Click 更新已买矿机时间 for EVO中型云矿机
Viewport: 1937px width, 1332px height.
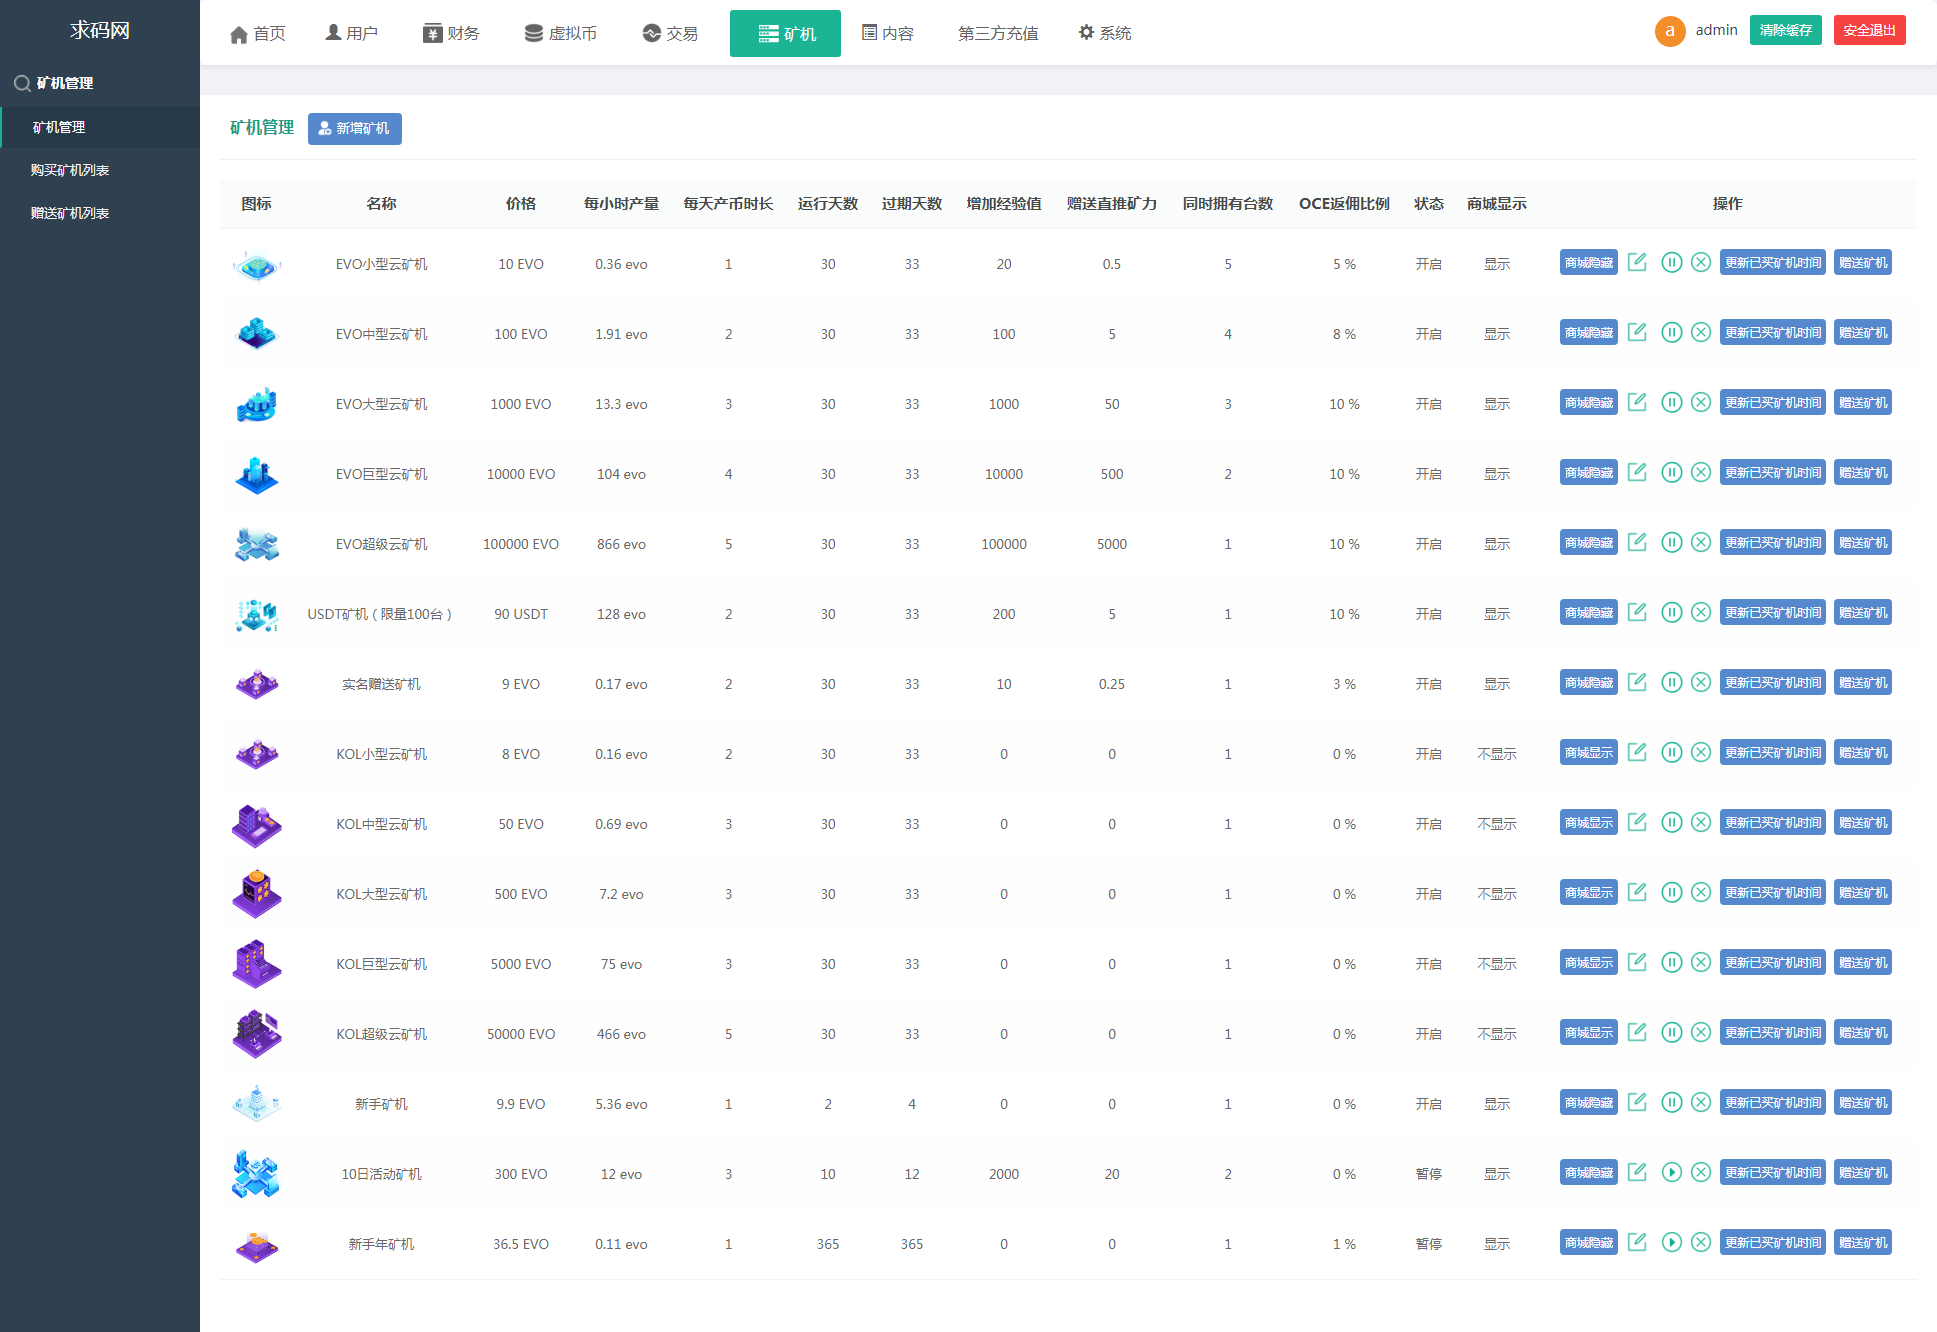pos(1773,332)
